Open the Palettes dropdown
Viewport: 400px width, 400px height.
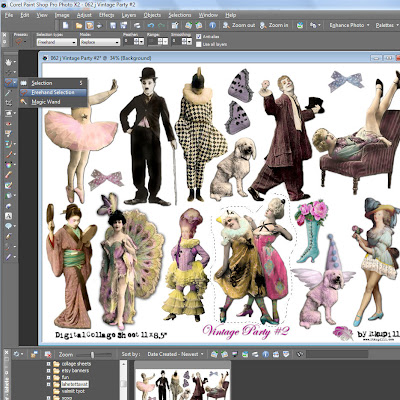pyautogui.click(x=387, y=25)
